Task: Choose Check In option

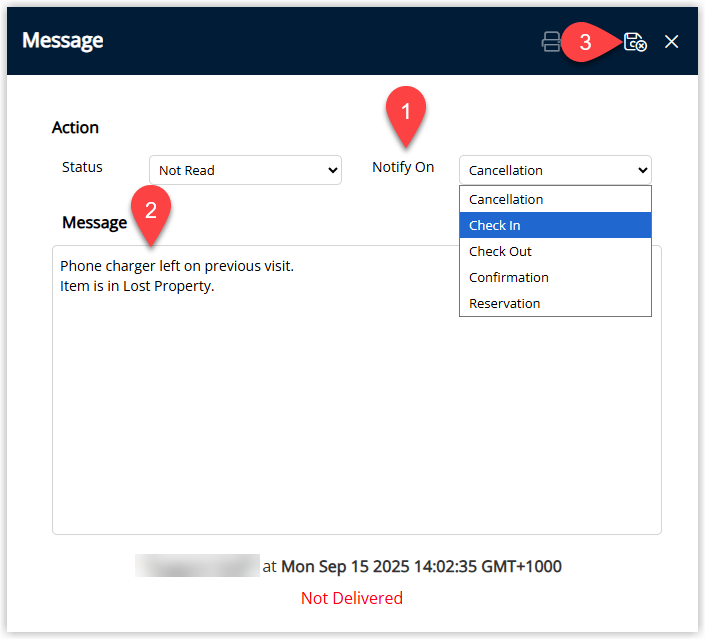Action: pyautogui.click(x=555, y=225)
